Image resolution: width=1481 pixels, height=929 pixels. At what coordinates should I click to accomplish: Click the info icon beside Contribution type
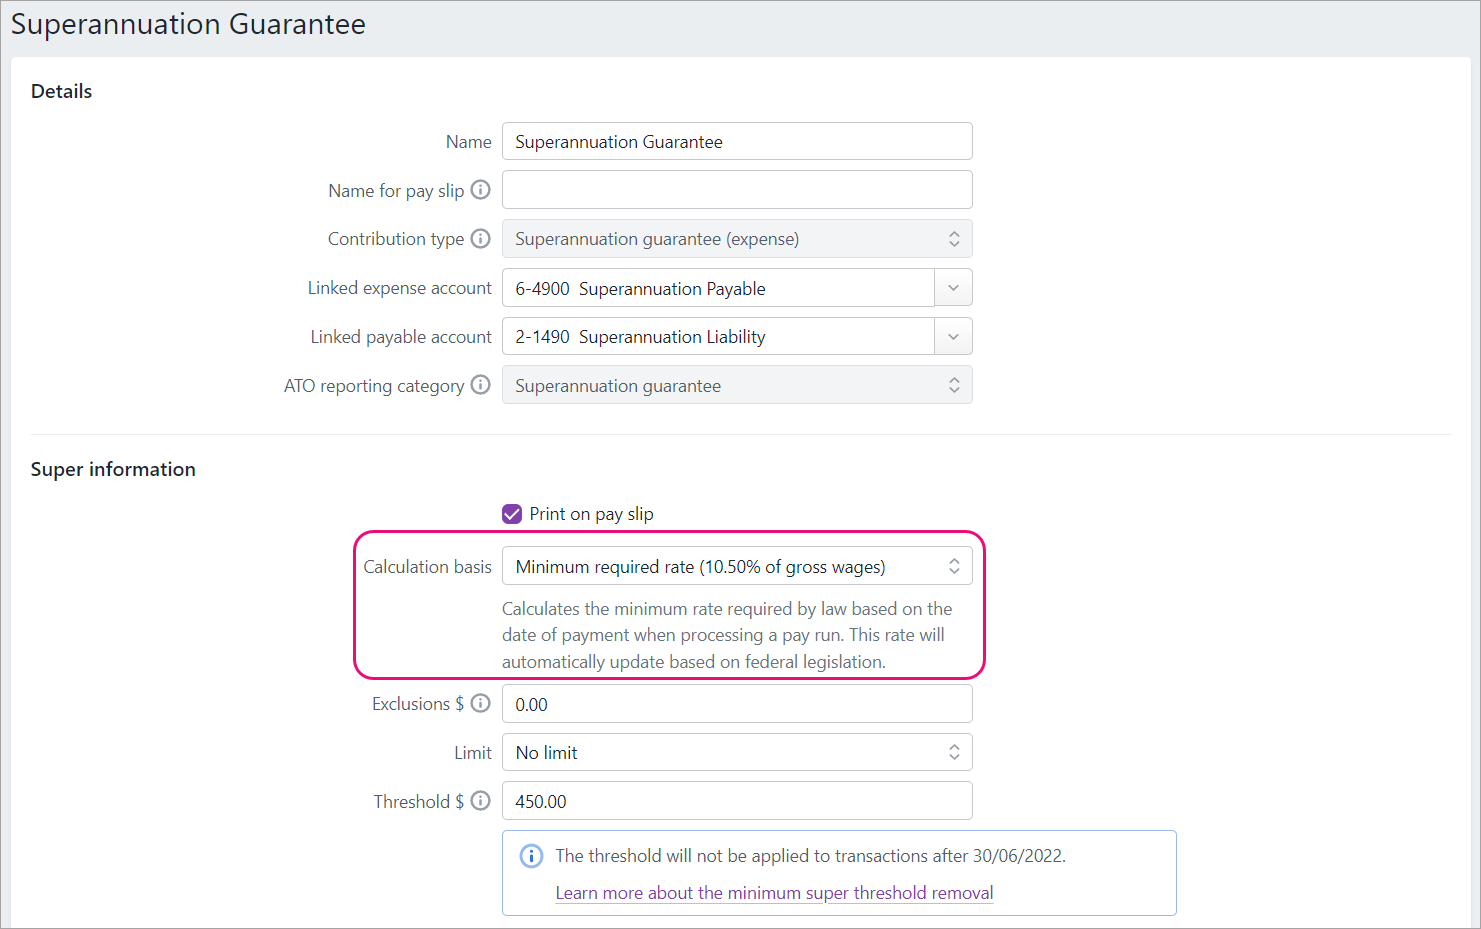click(481, 239)
